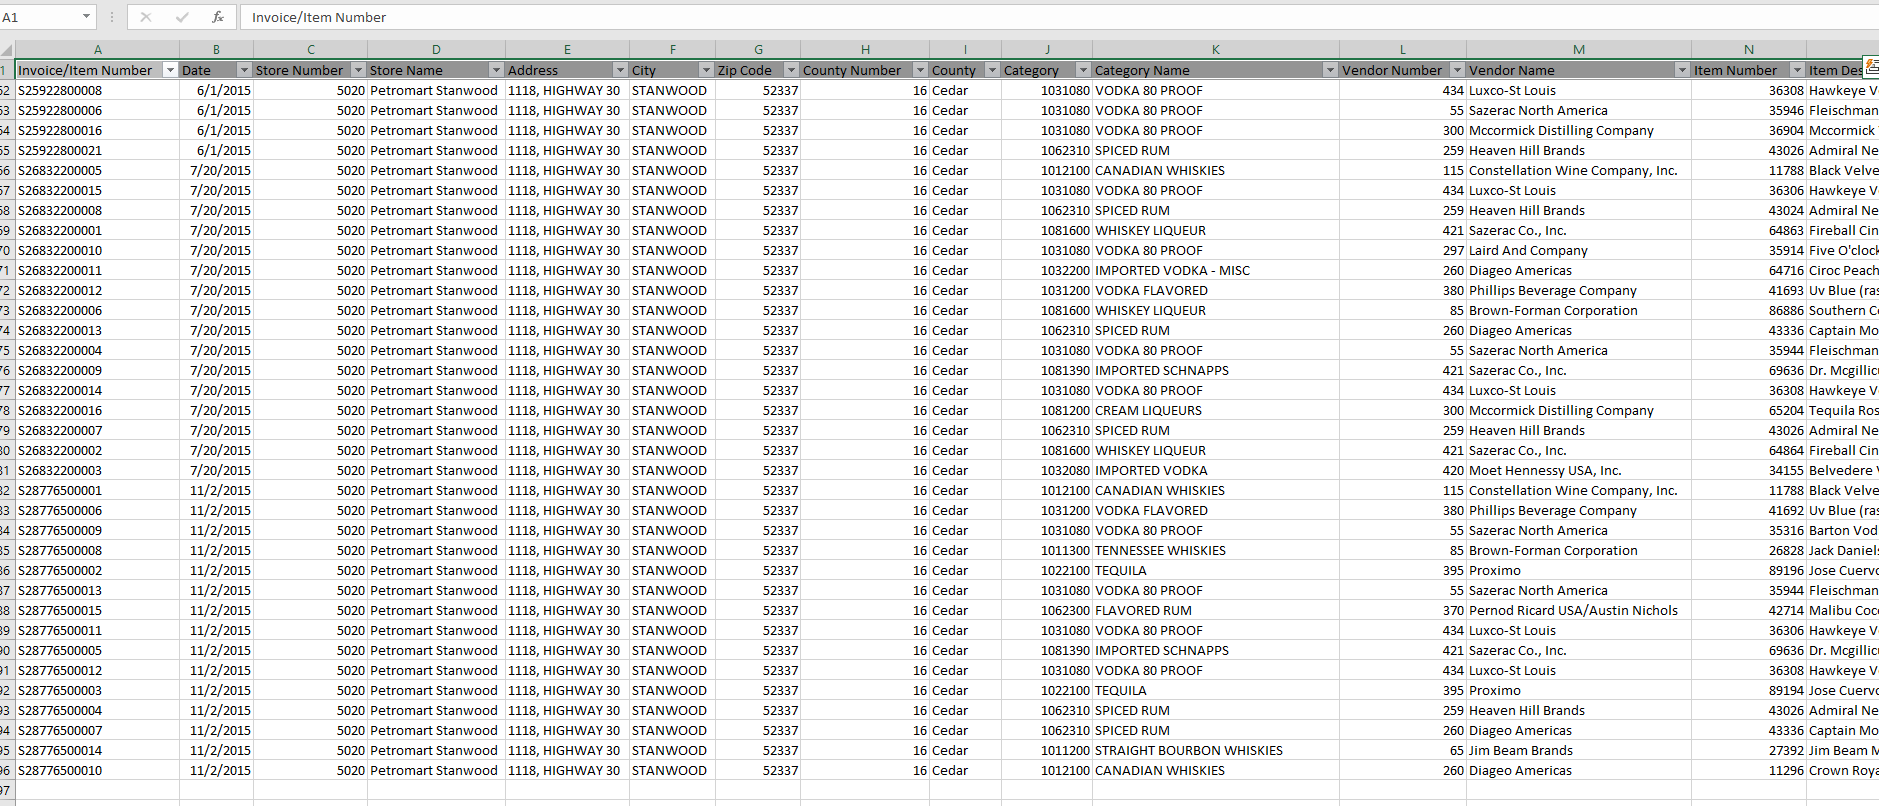The image size is (1879, 806).
Task: Select column D header
Action: tap(436, 49)
